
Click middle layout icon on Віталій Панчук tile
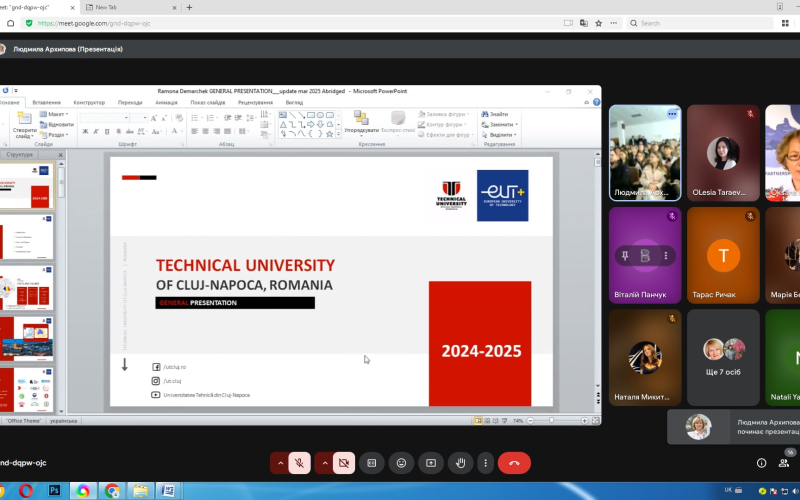tap(645, 255)
